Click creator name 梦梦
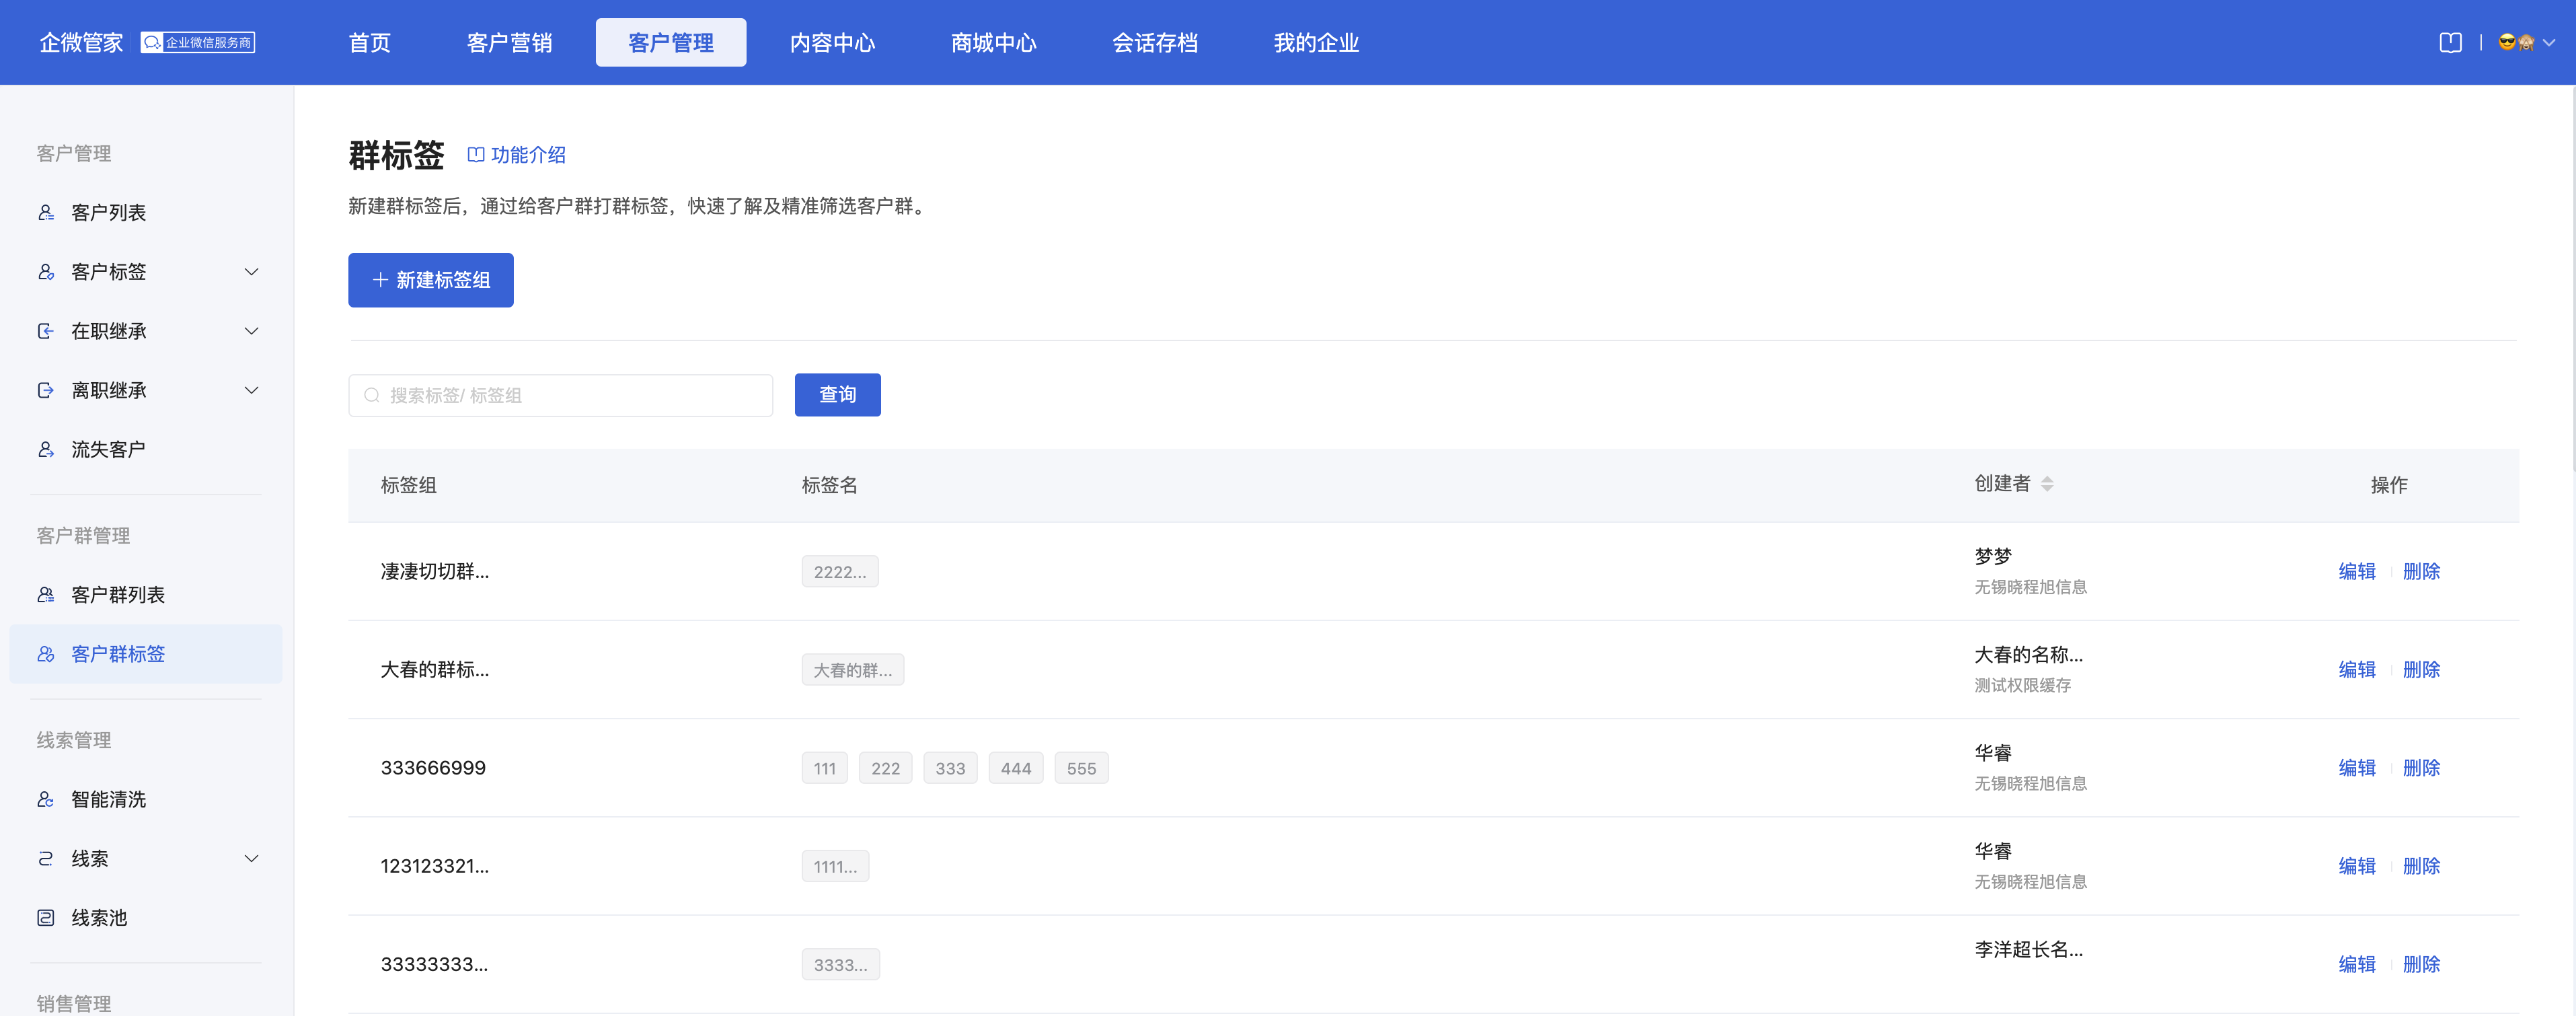 (1992, 556)
